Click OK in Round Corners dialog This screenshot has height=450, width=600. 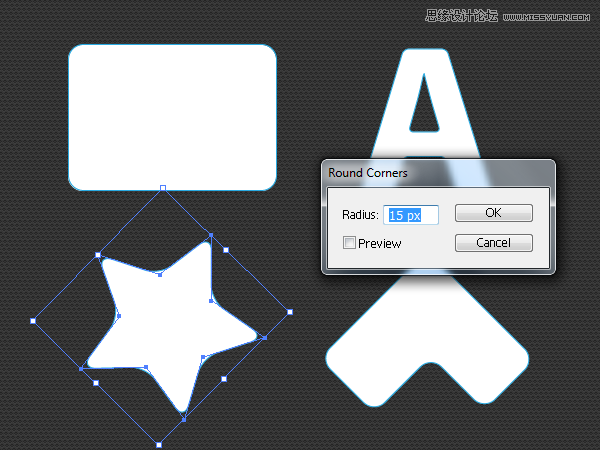[x=494, y=213]
